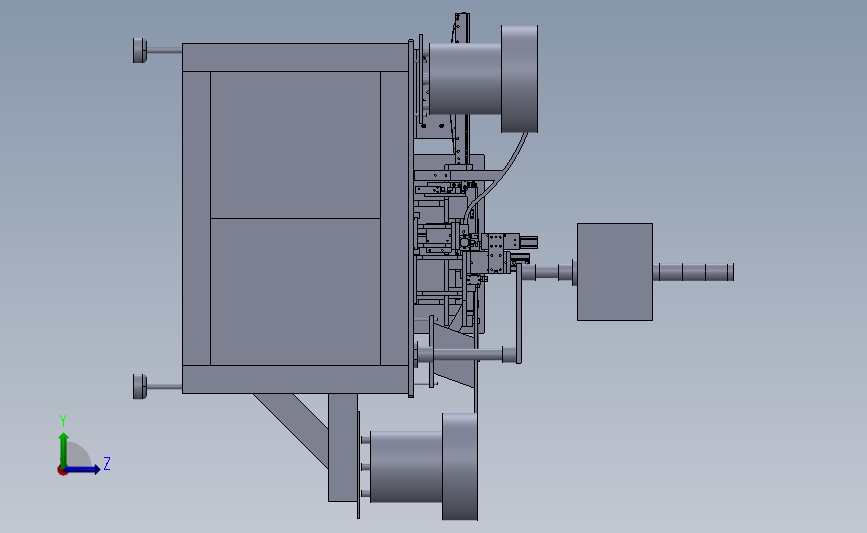Select the bottom-left leveling foot
867x533 pixels.
pyautogui.click(x=140, y=386)
